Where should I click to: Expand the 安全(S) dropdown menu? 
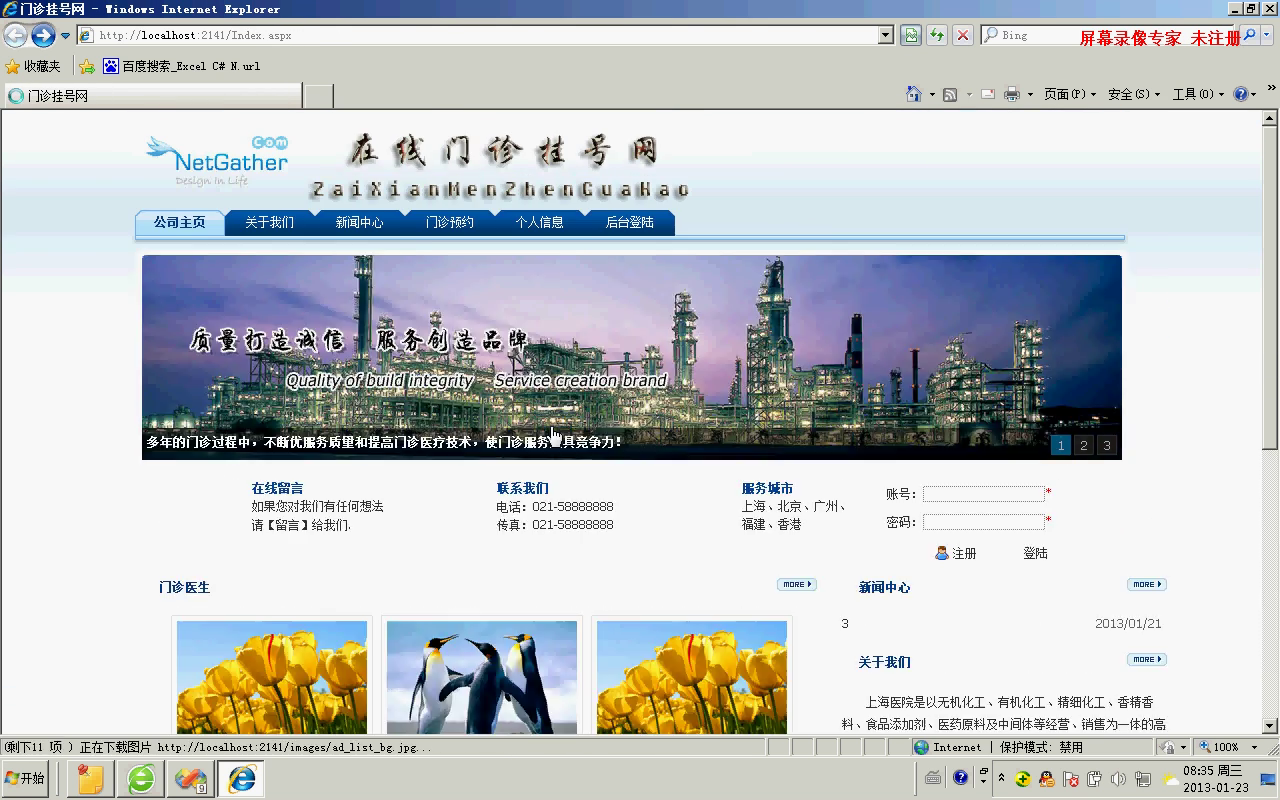click(1133, 94)
